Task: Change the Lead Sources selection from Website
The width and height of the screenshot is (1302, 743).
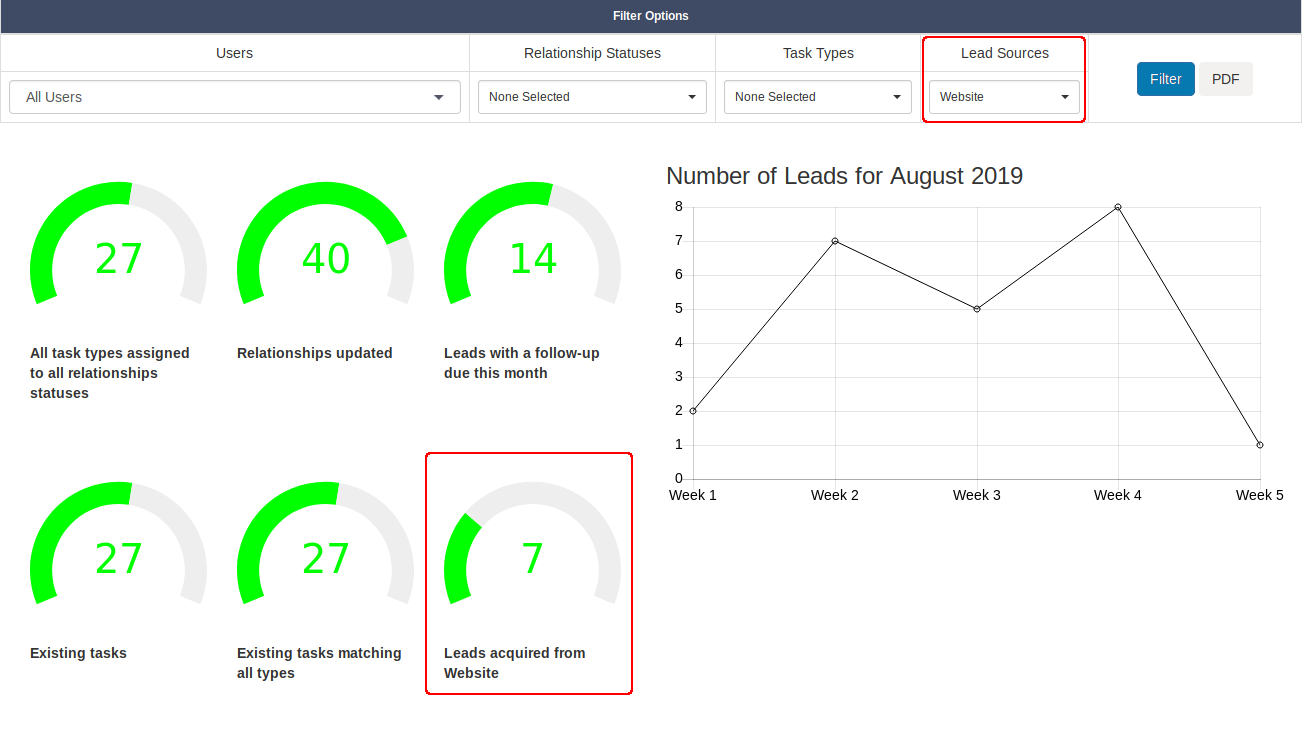Action: [x=1003, y=97]
